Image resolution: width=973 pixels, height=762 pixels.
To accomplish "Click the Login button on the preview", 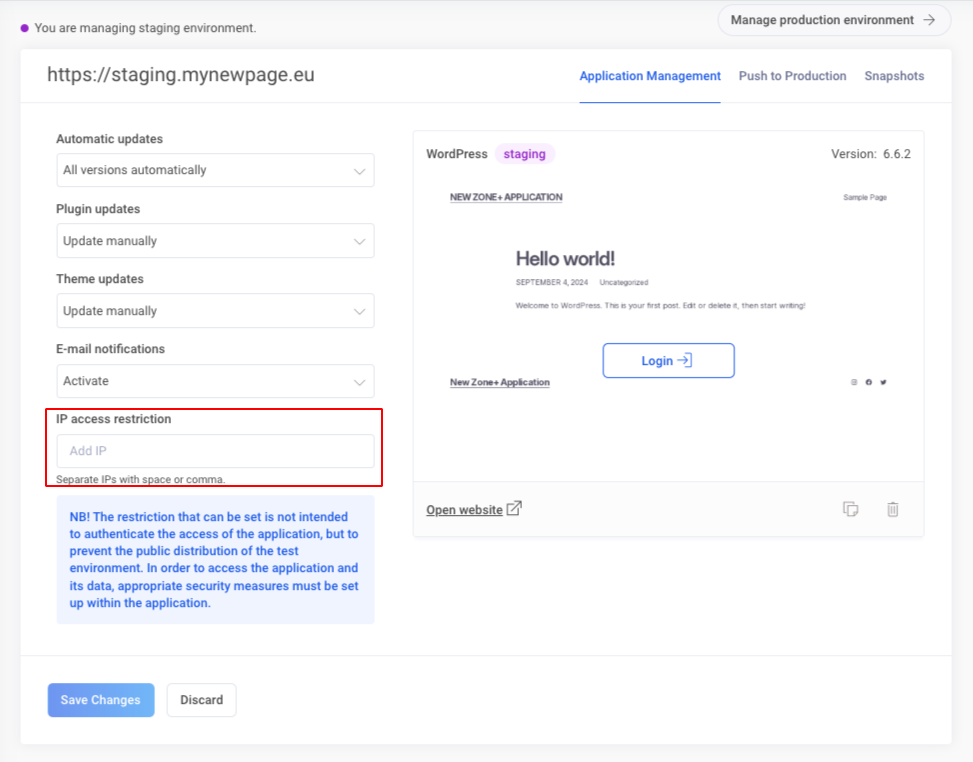I will point(668,361).
